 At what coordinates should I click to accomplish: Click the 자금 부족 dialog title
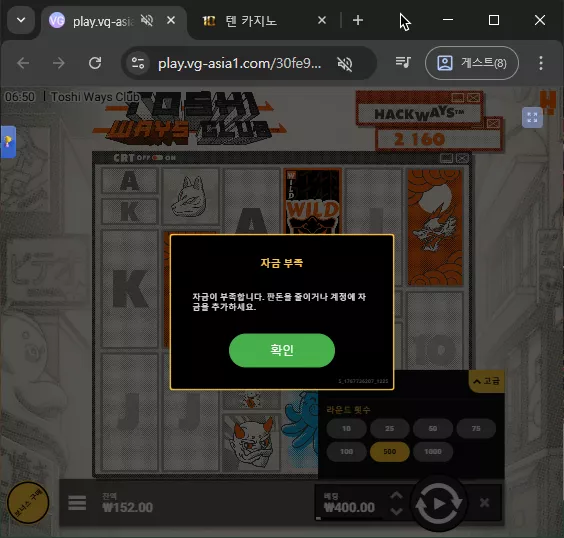pyautogui.click(x=282, y=263)
